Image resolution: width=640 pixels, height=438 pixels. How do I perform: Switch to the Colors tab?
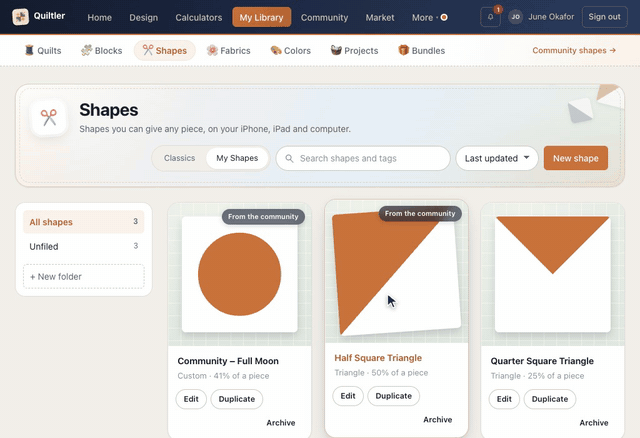(x=291, y=51)
